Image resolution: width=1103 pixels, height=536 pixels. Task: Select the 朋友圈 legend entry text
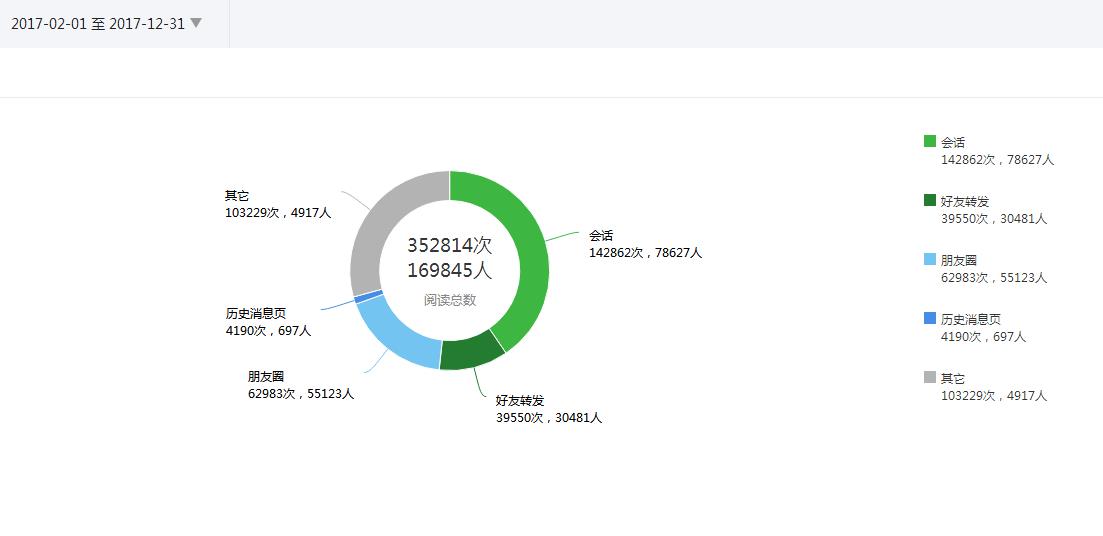click(x=959, y=260)
